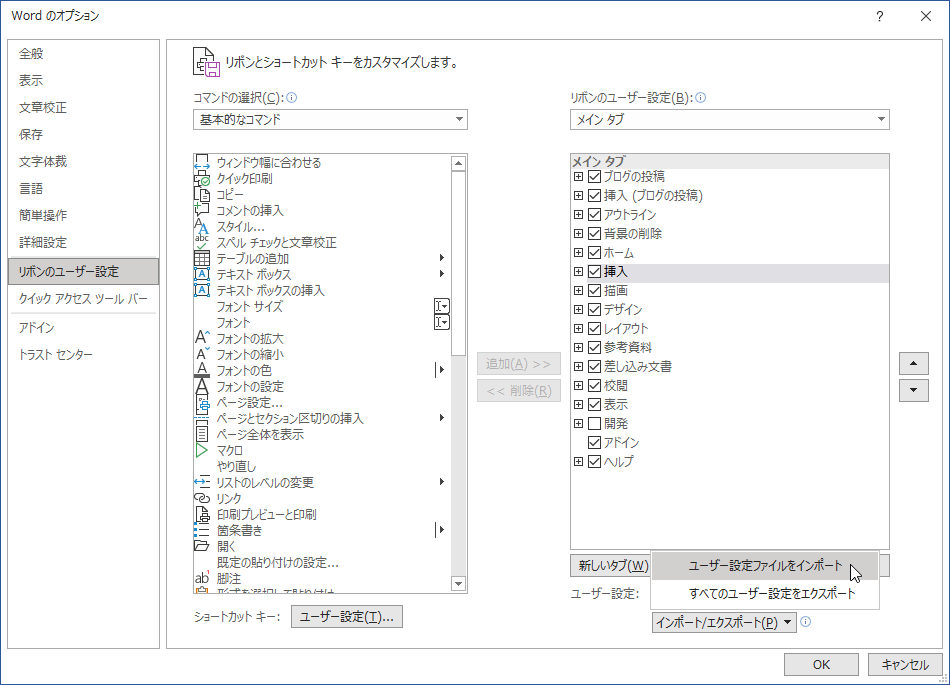The width and height of the screenshot is (950, 685).
Task: Click the キャンセル button
Action: 905,664
